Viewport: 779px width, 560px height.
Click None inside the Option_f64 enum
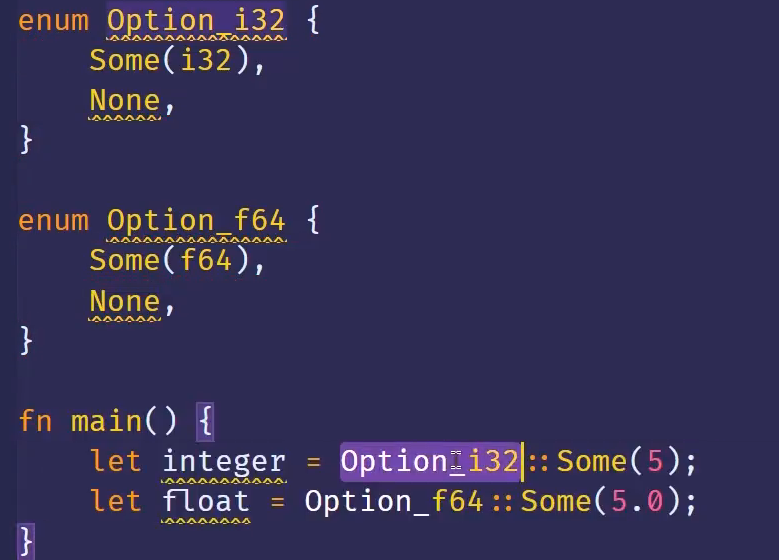[124, 301]
